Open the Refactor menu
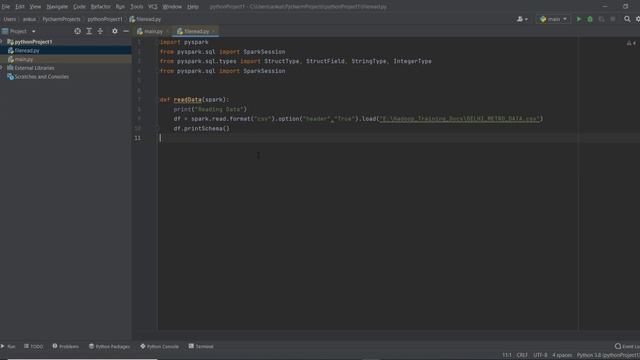Screen dimensions: 640x360 [100, 7]
